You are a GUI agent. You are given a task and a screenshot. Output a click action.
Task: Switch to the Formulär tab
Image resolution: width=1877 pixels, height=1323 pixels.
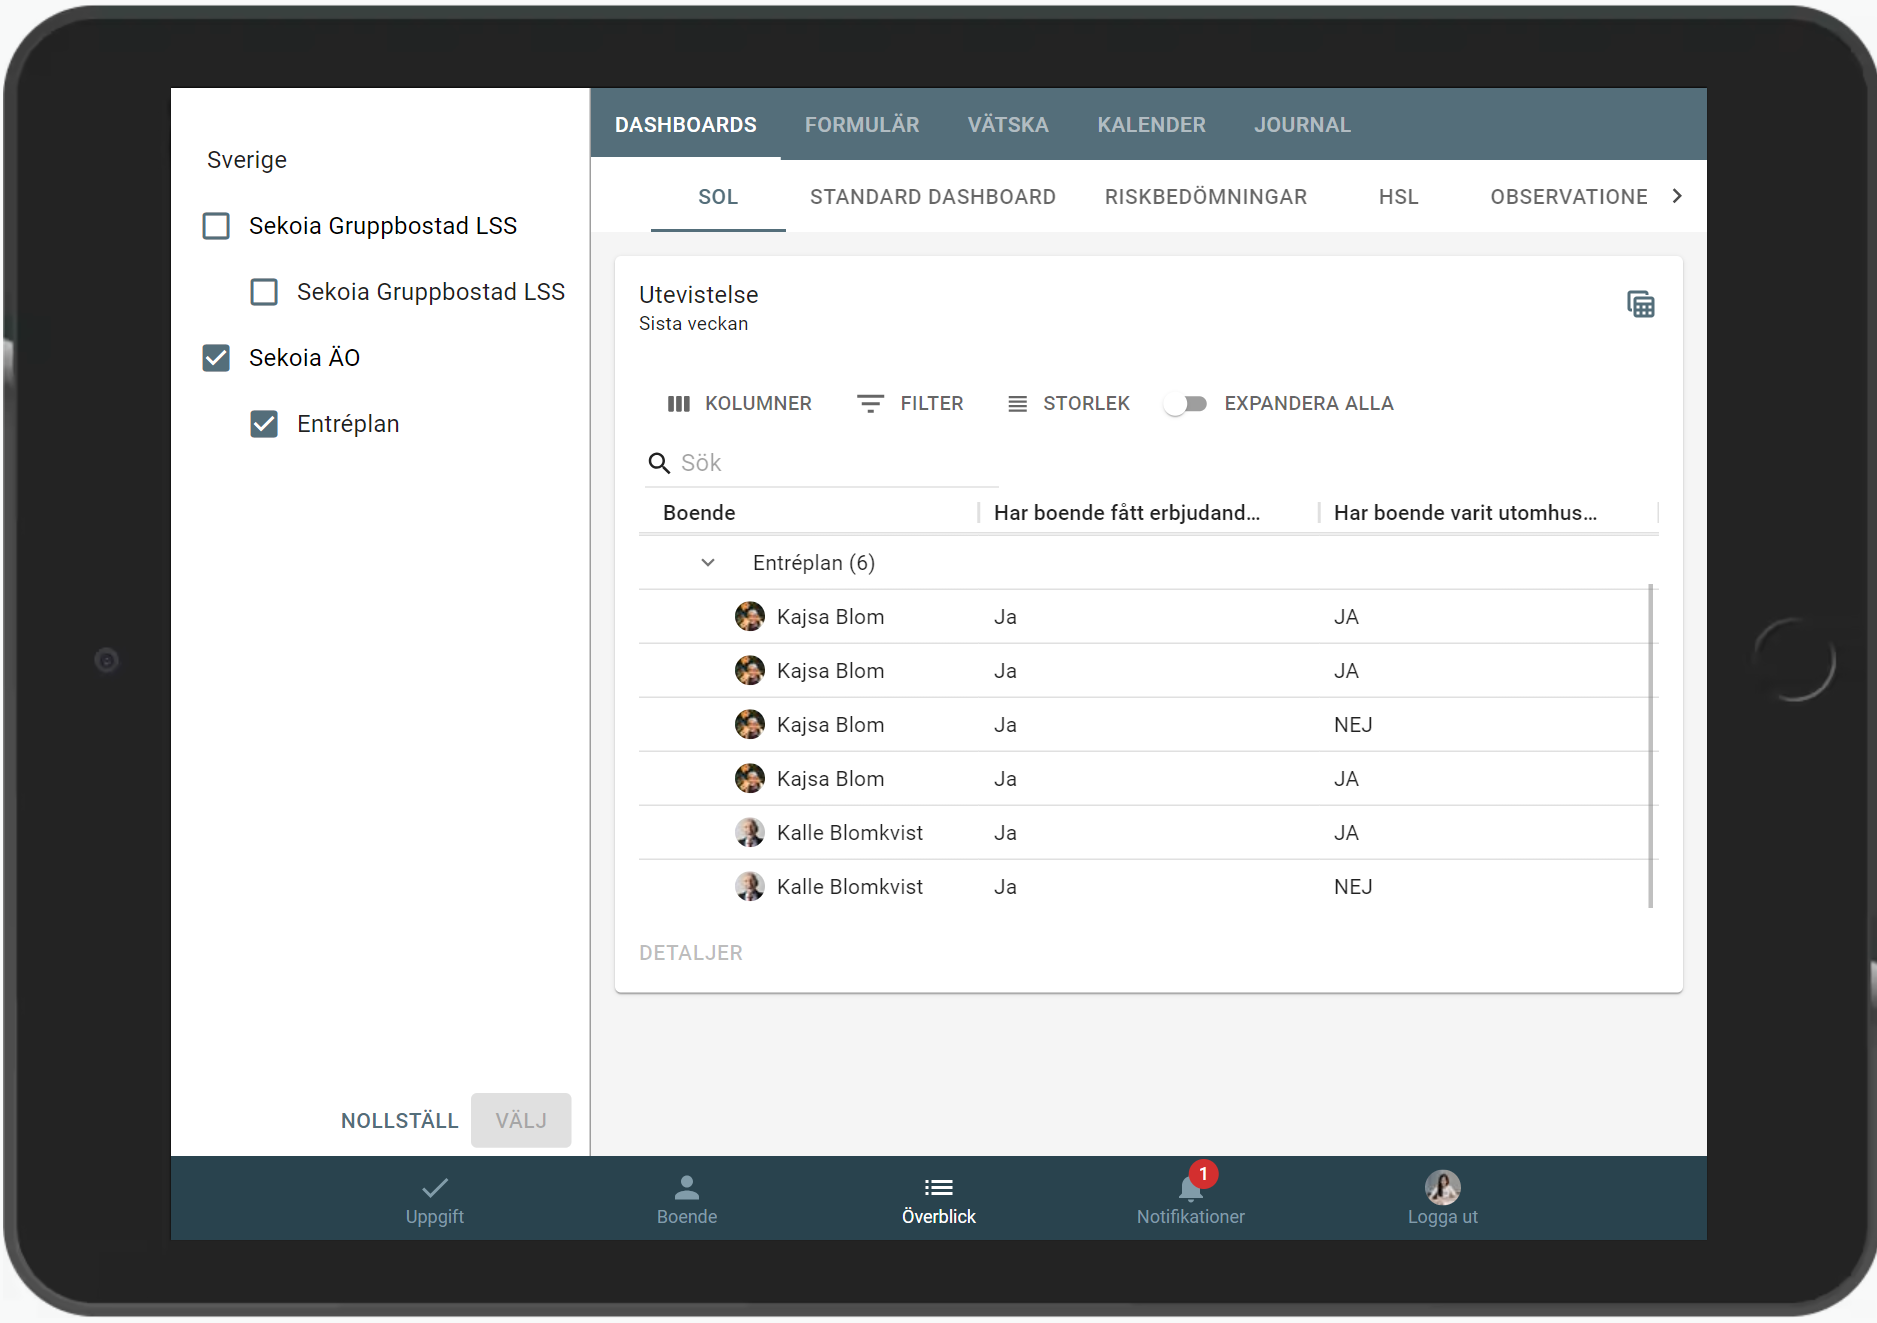pyautogui.click(x=862, y=125)
